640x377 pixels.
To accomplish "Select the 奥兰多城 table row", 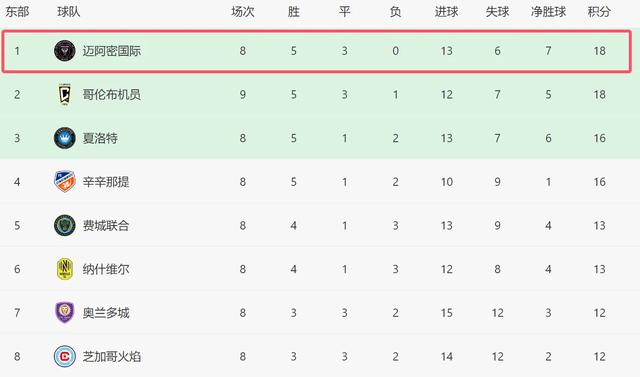I will tap(320, 313).
